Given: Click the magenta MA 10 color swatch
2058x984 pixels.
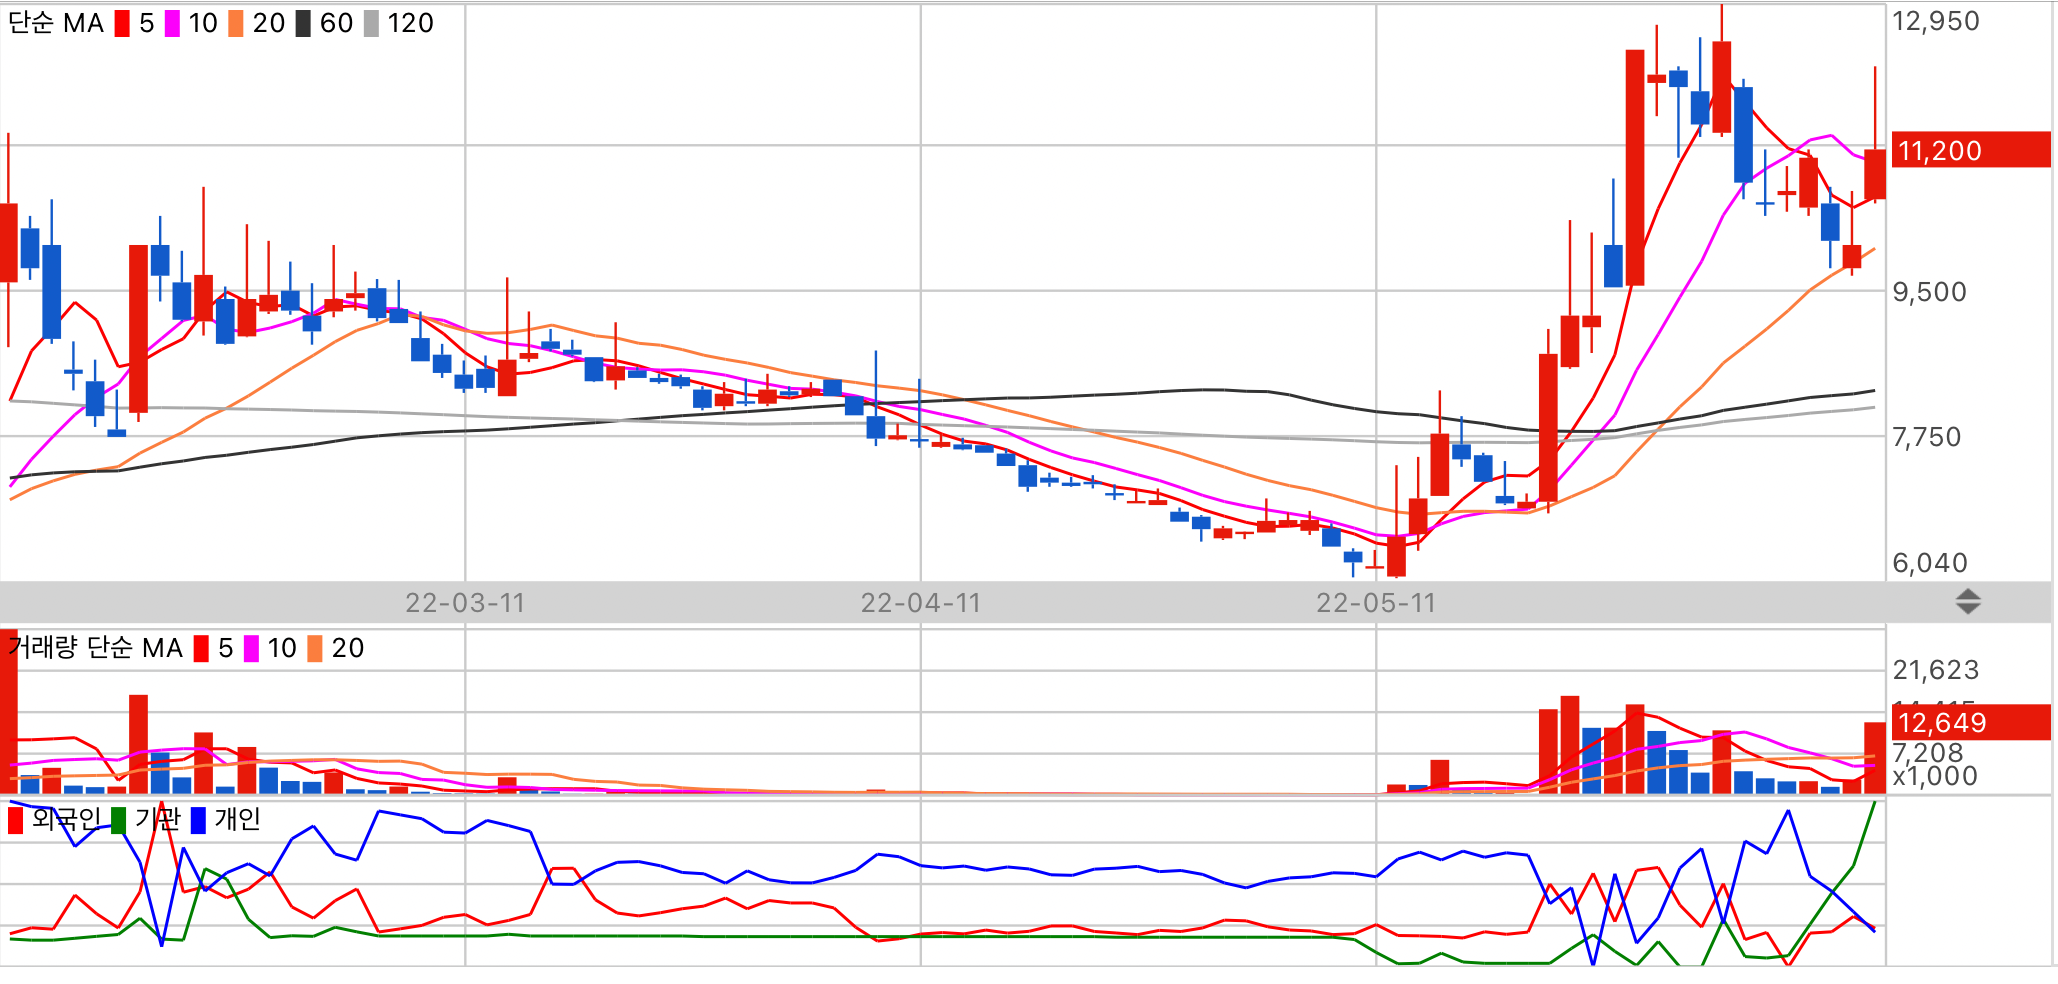Looking at the screenshot, I should coord(173,23).
